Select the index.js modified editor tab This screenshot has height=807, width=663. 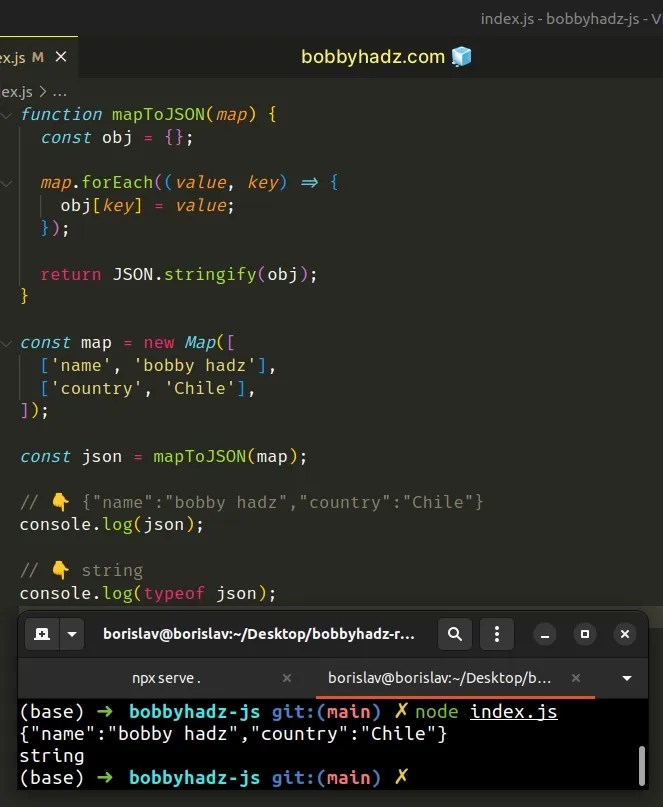click(37, 57)
